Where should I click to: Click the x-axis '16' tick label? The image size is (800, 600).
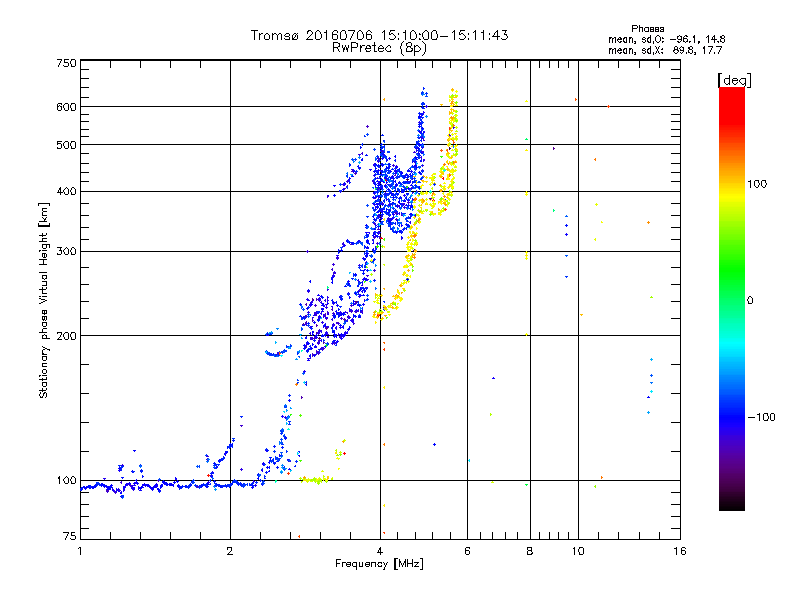pyautogui.click(x=680, y=551)
